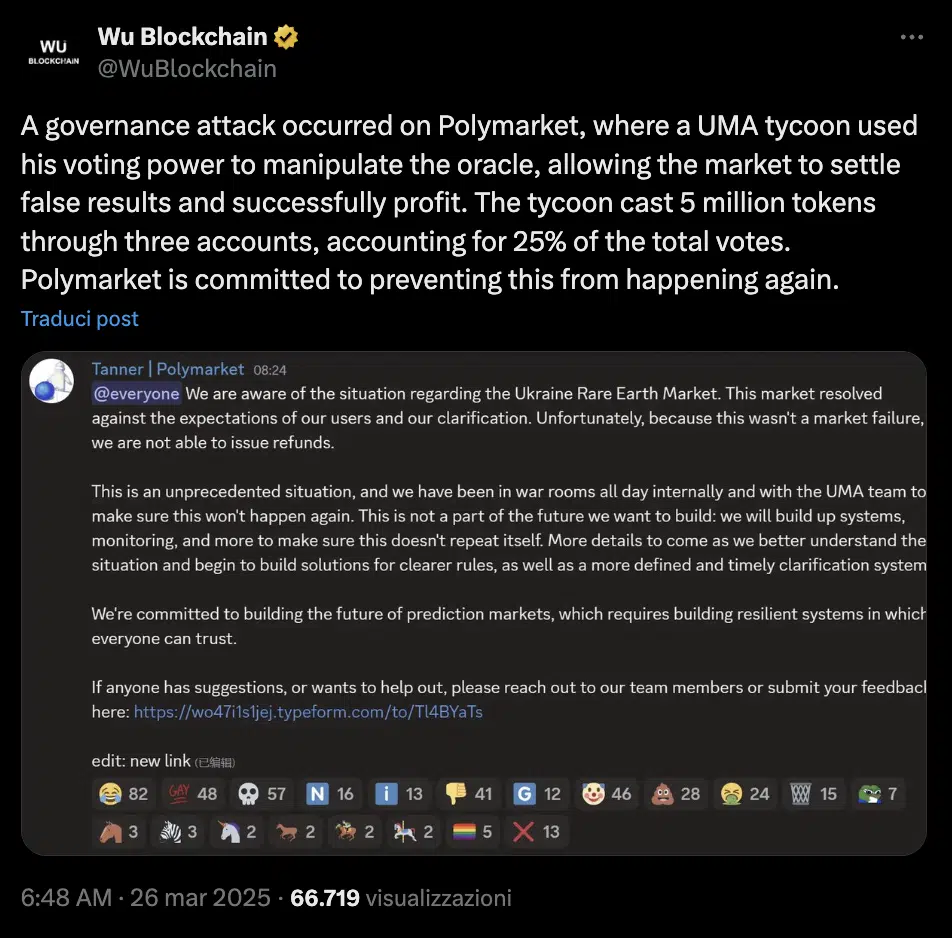Click the gold verified badge
The height and width of the screenshot is (938, 952).
pyautogui.click(x=287, y=38)
